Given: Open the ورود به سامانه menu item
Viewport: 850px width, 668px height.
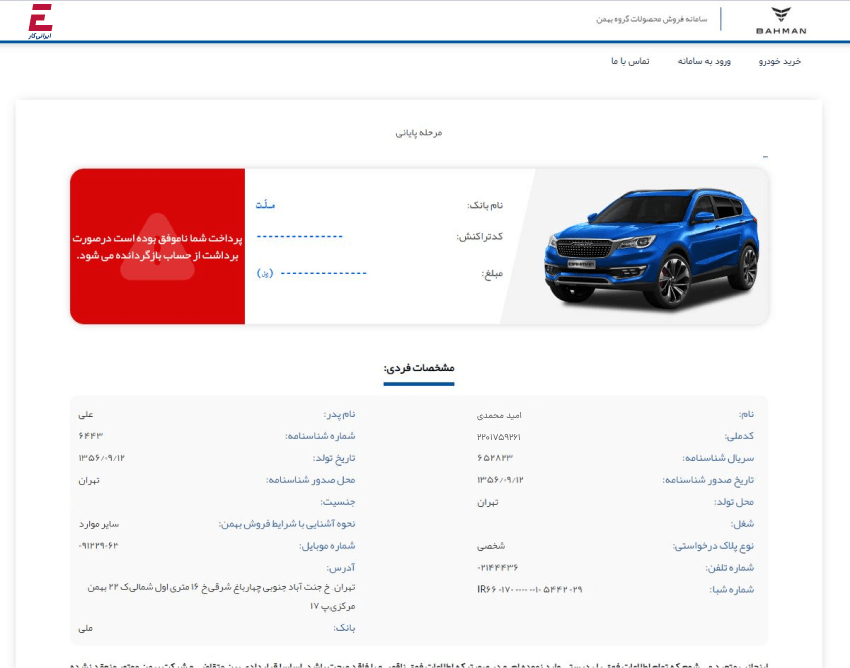Looking at the screenshot, I should click(704, 61).
